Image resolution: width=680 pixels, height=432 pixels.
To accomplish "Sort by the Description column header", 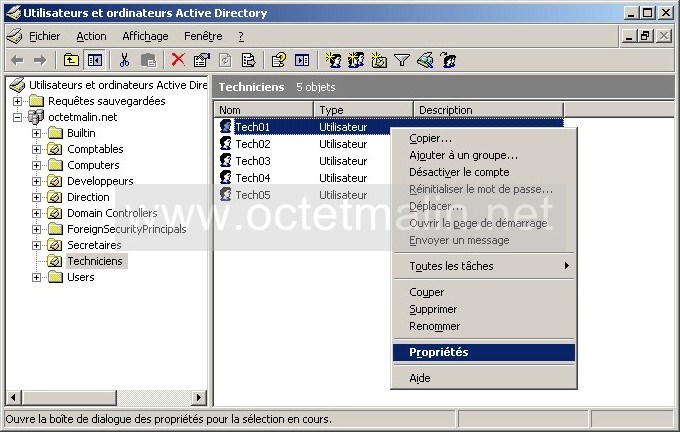I will (x=489, y=110).
